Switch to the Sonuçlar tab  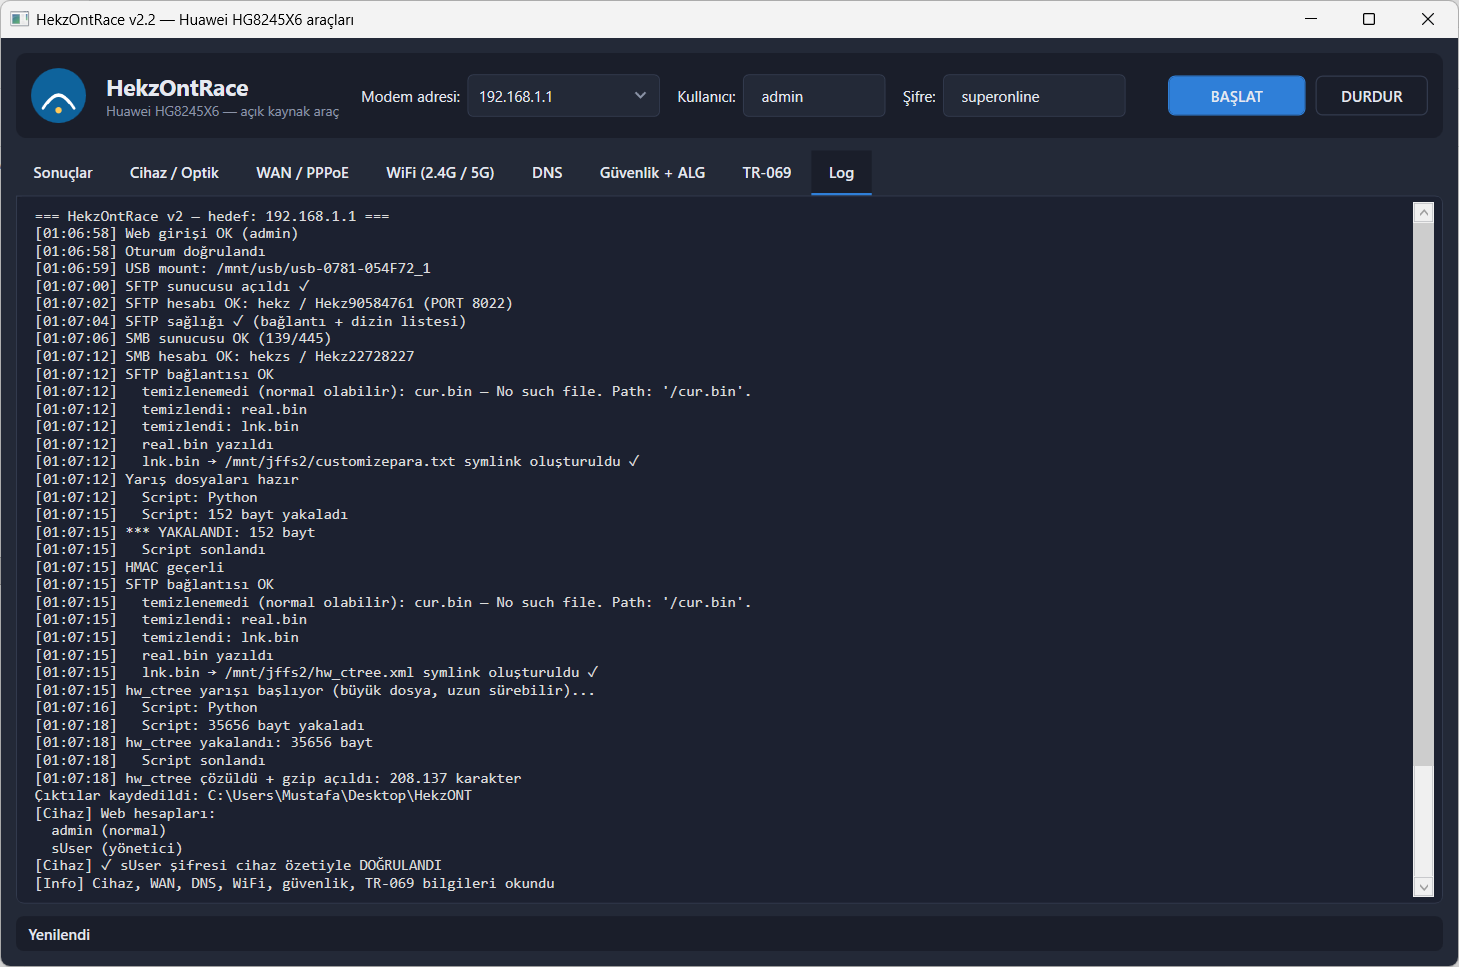[63, 173]
